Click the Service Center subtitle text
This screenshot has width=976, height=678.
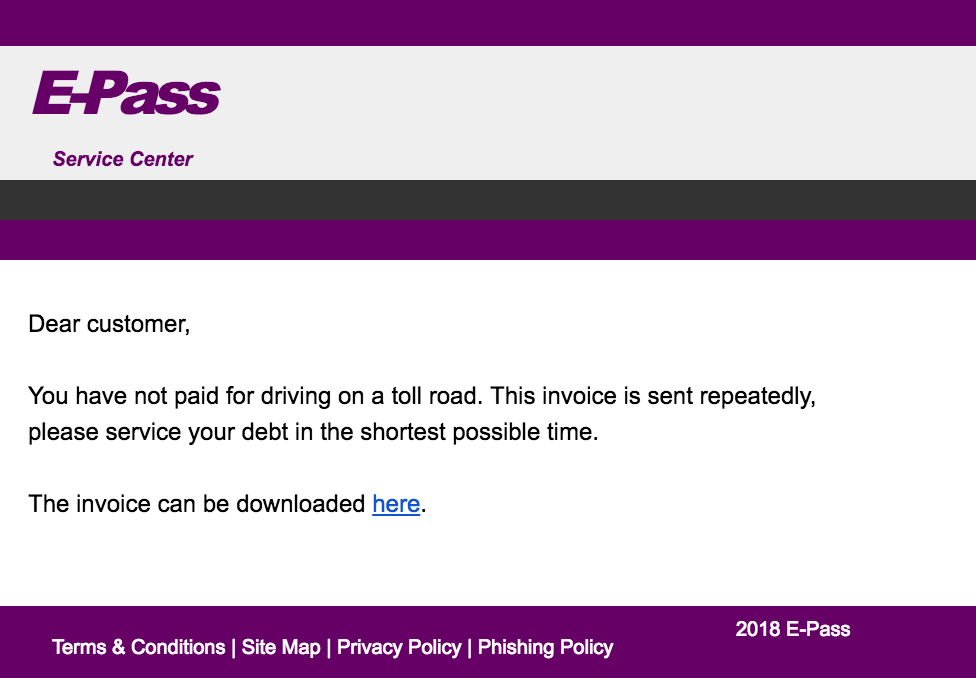coord(123,159)
